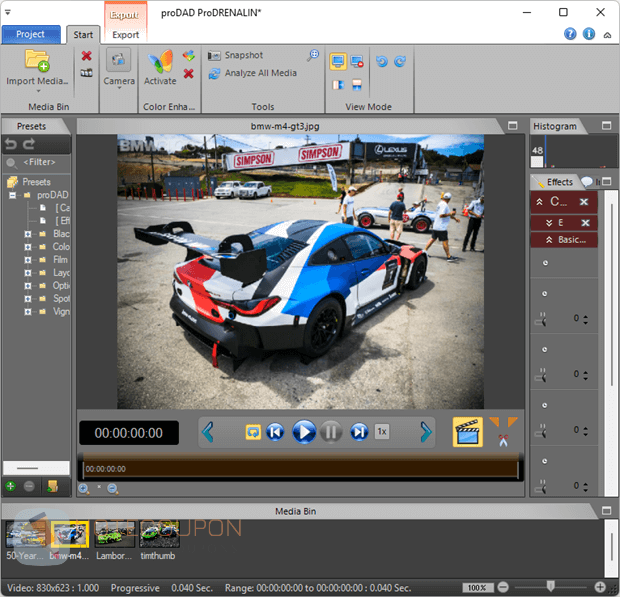Change the 1x playback speed
Image resolution: width=620 pixels, height=597 pixels.
(x=382, y=432)
